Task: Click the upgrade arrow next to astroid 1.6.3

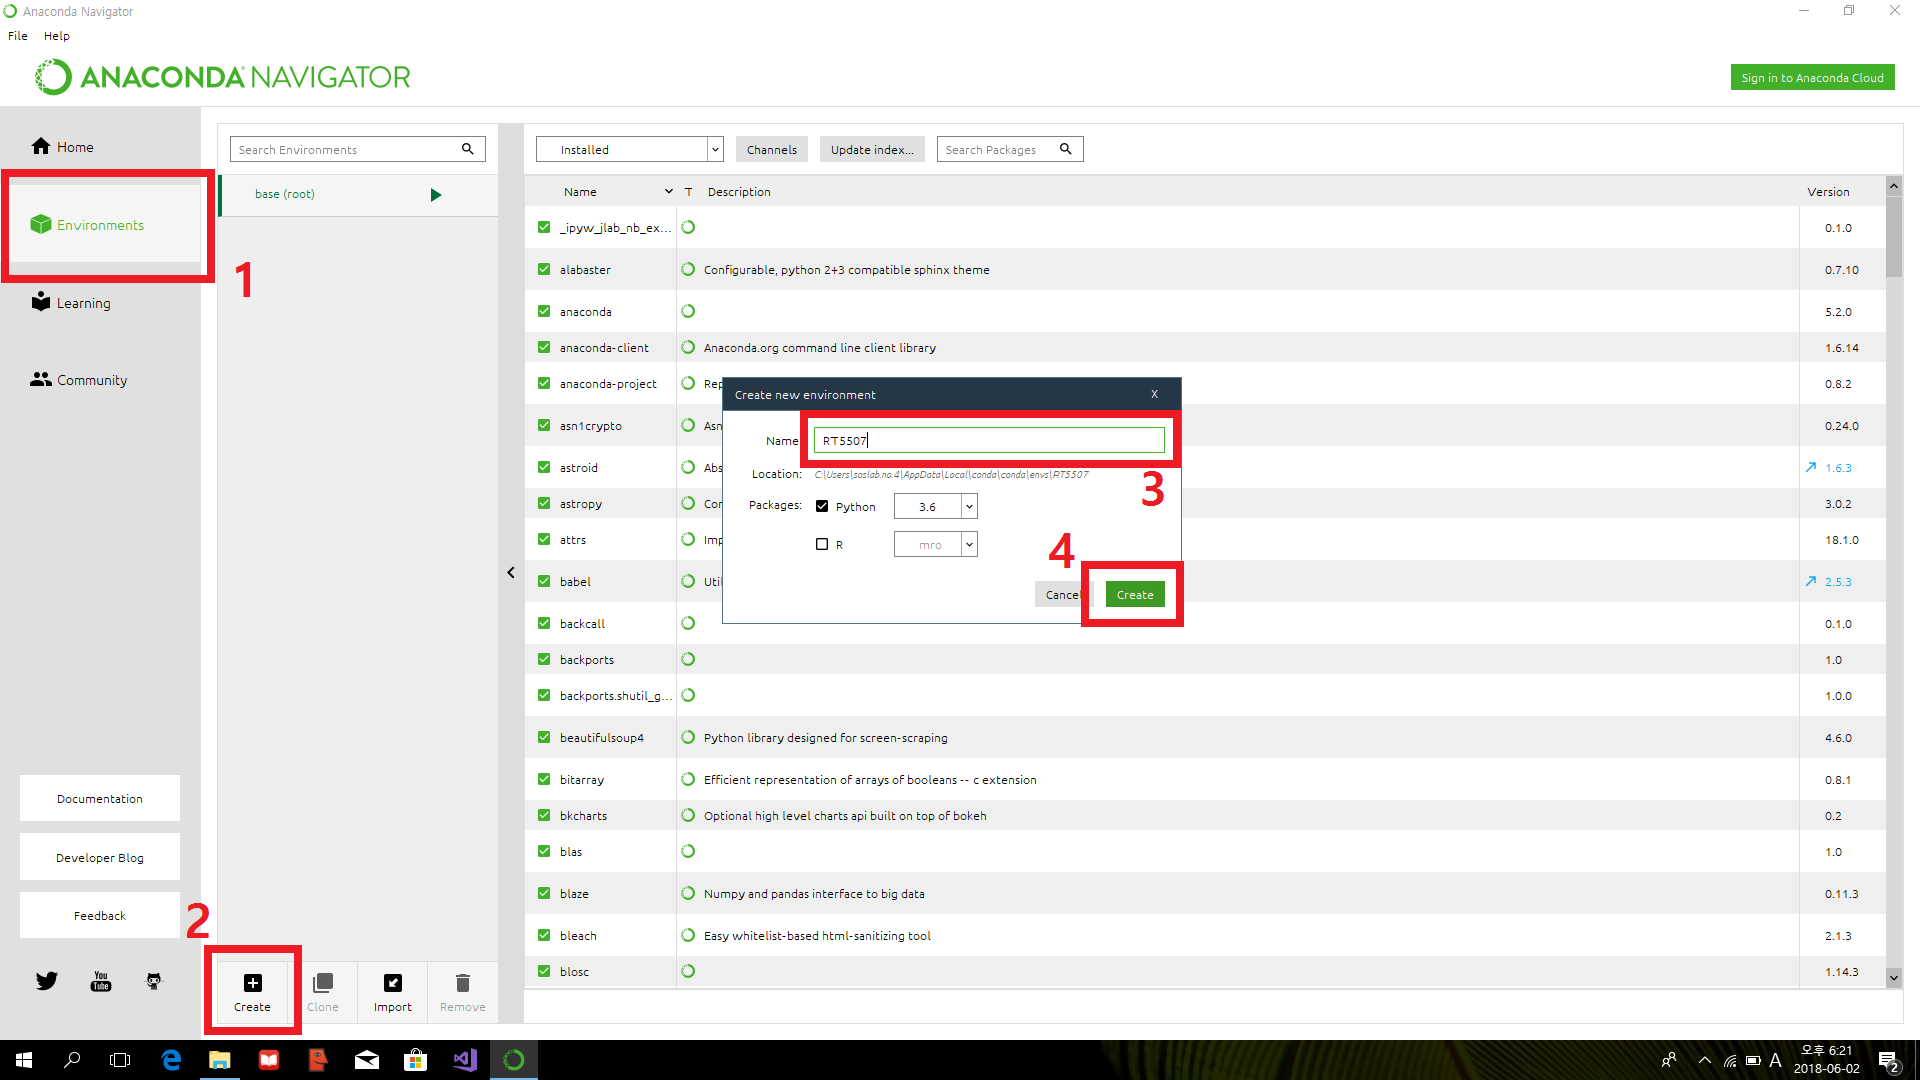Action: (x=1811, y=467)
